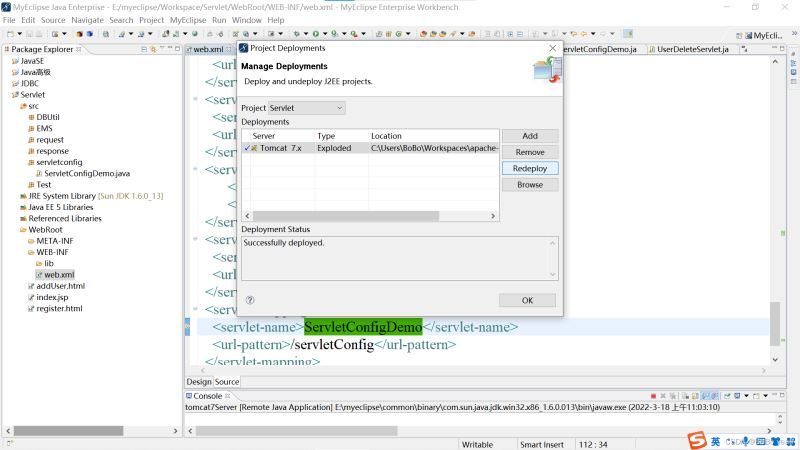Click the Package Explorer horizontal scrollbar
800x450 pixels.
point(68,431)
